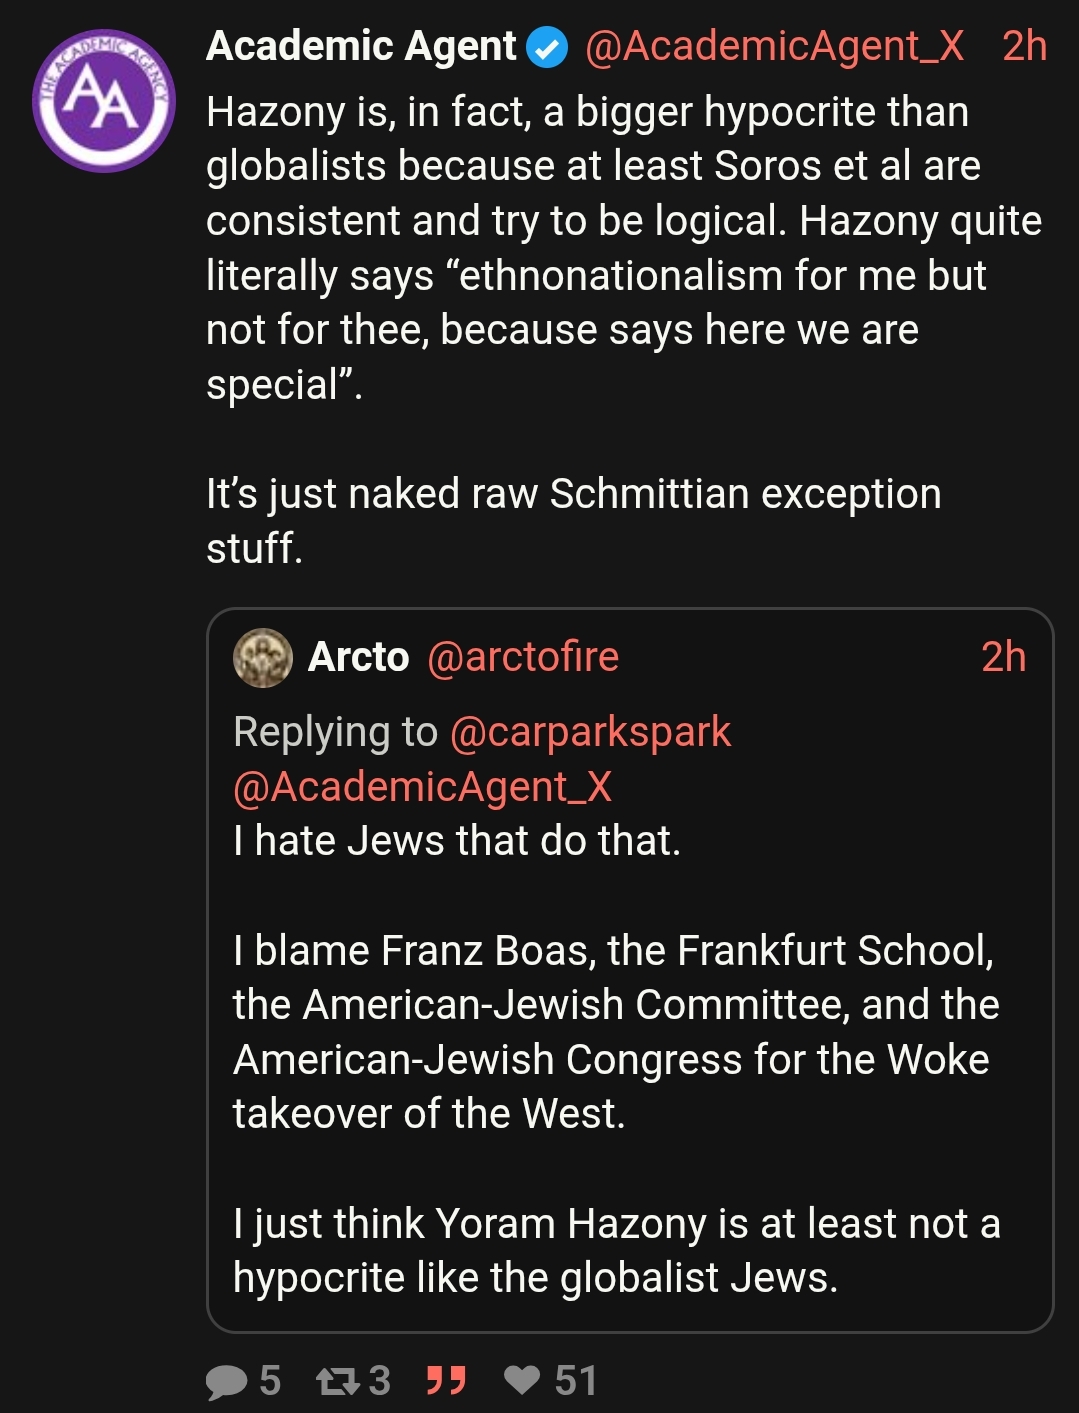Open the purple AA profile avatar
The width and height of the screenshot is (1079, 1413).
103,100
